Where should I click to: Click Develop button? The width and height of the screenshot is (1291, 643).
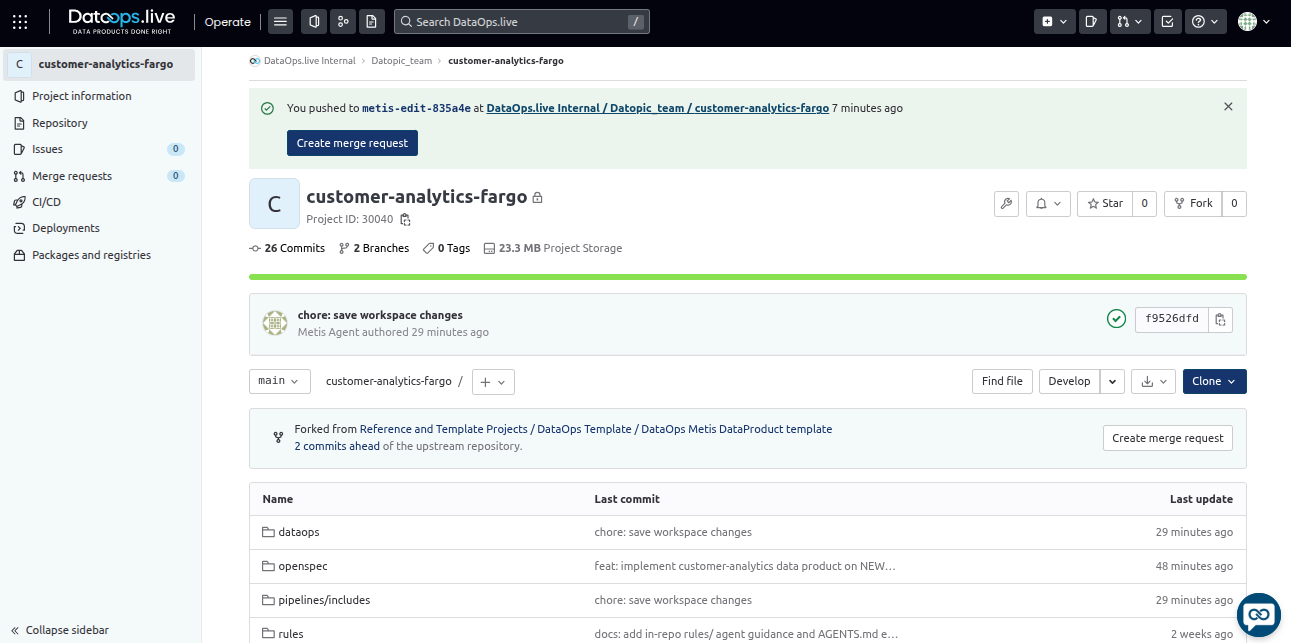tap(1069, 381)
